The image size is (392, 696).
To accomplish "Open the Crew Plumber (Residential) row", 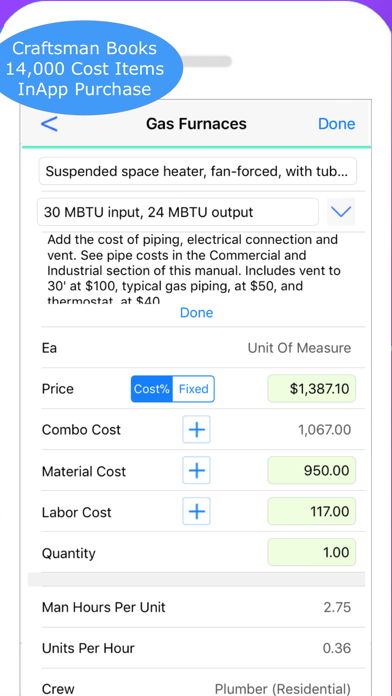I will point(203,683).
